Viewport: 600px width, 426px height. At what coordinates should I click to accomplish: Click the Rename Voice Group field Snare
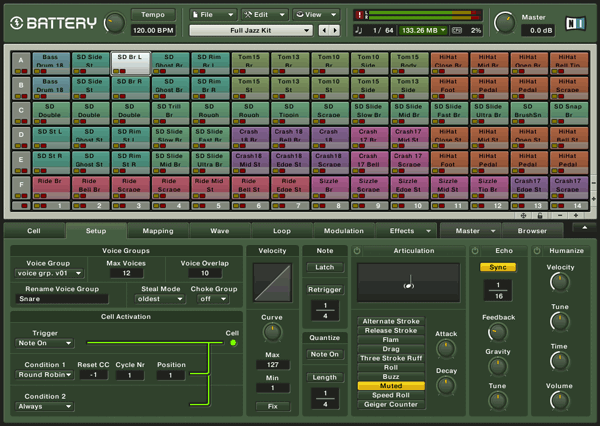coord(62,299)
